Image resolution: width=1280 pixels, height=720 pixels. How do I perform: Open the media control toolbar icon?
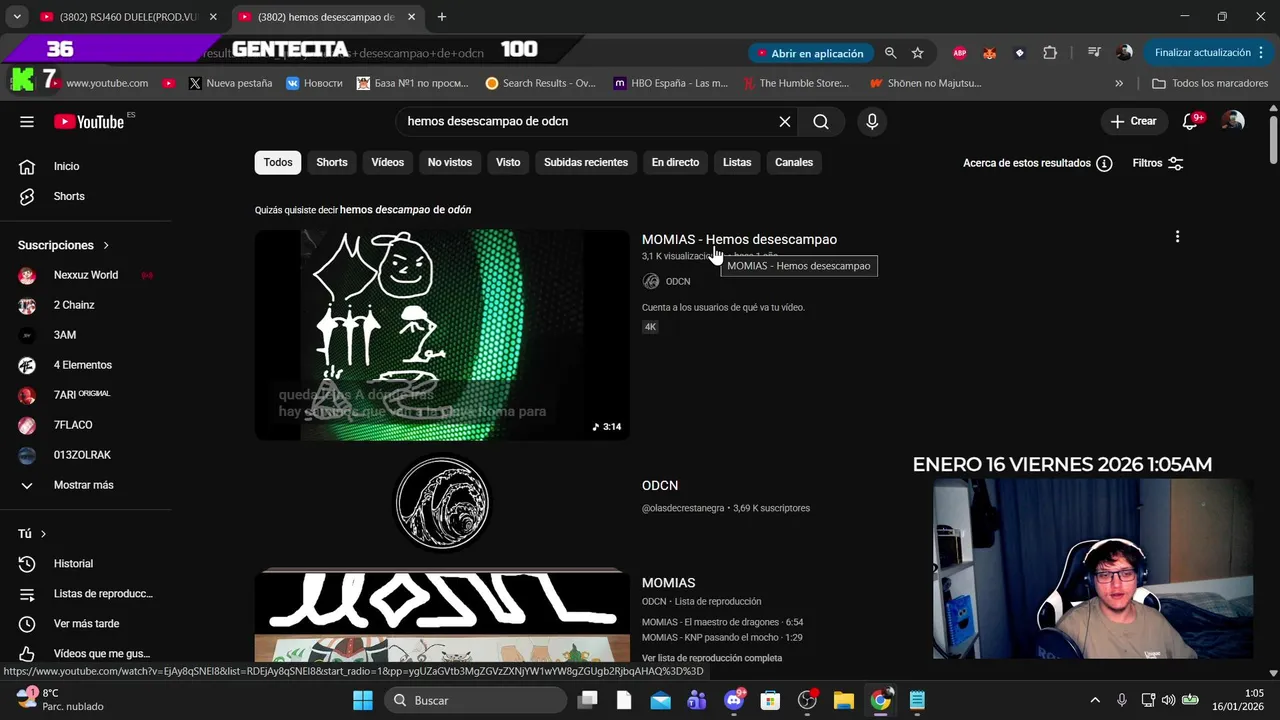[1094, 53]
